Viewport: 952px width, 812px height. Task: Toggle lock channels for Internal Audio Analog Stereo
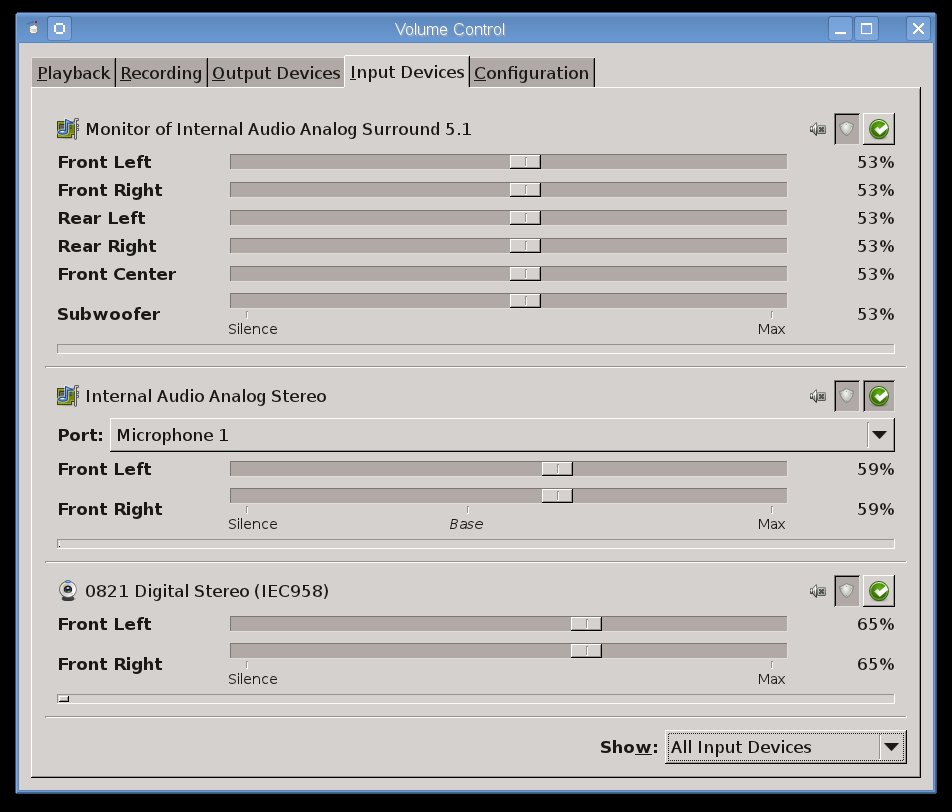point(847,397)
